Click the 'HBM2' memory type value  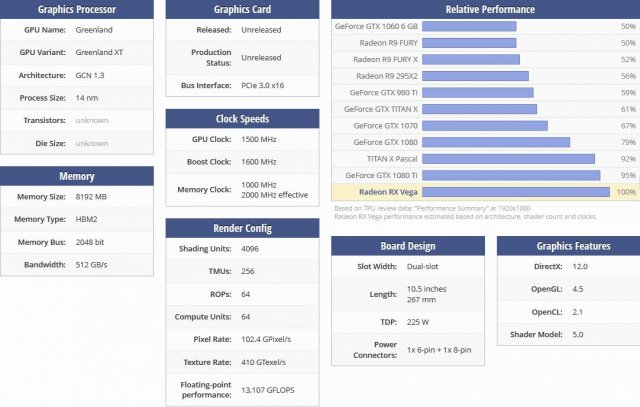tap(87, 219)
